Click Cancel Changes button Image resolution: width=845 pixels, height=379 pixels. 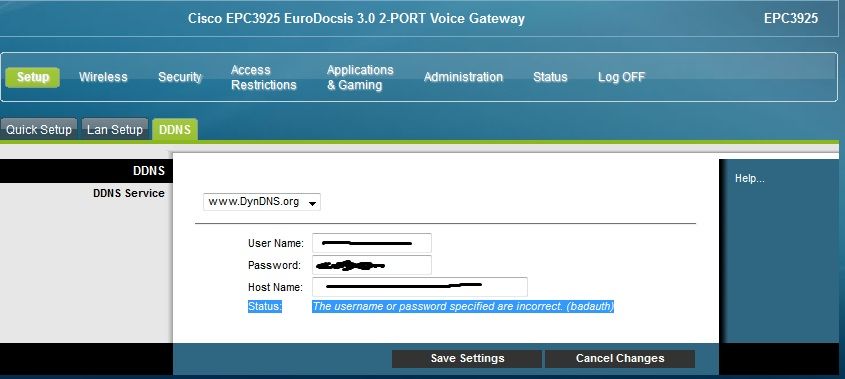tap(620, 359)
